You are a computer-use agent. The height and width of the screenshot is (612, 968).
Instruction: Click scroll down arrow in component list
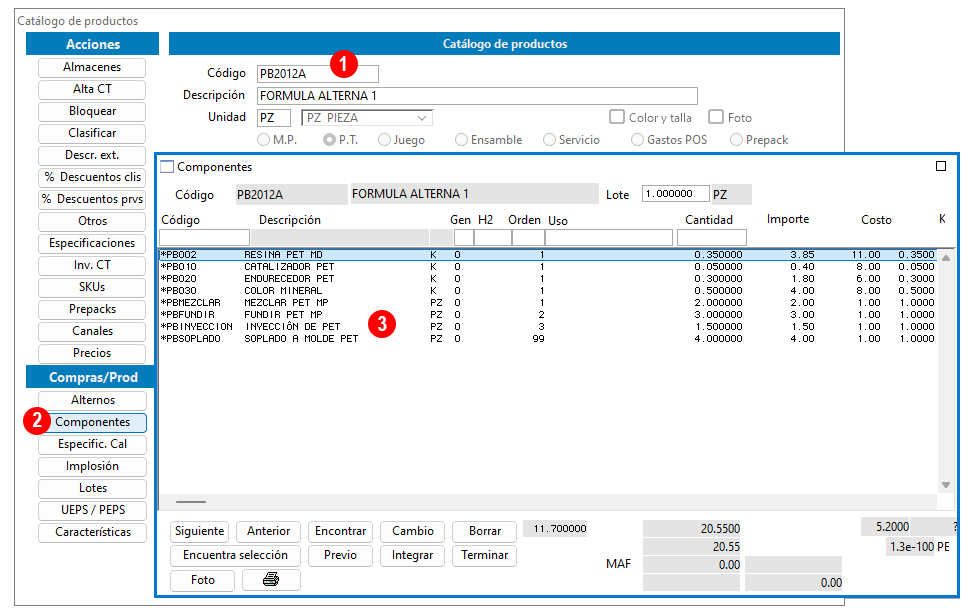point(946,485)
